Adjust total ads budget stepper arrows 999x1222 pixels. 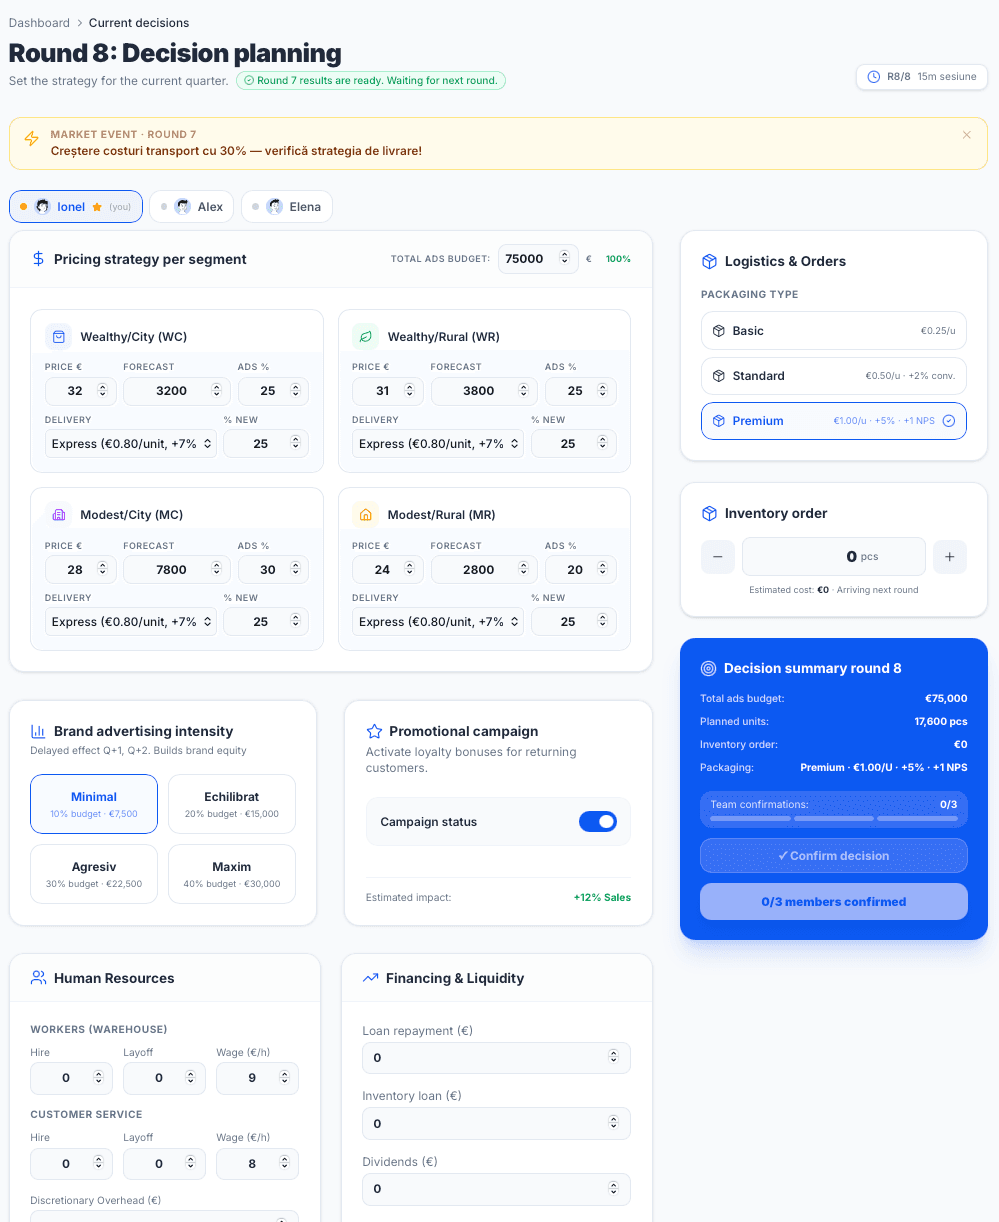click(565, 259)
